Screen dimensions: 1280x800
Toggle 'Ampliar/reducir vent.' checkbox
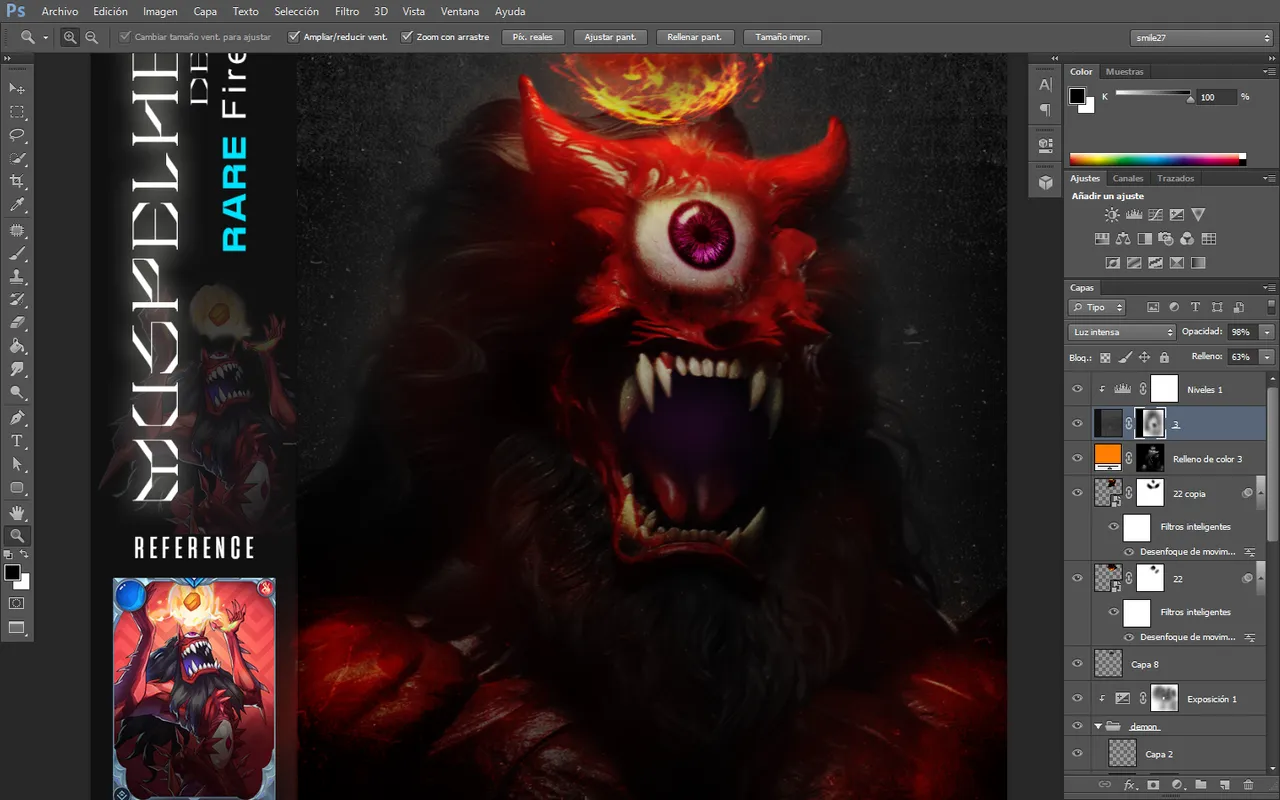[294, 37]
